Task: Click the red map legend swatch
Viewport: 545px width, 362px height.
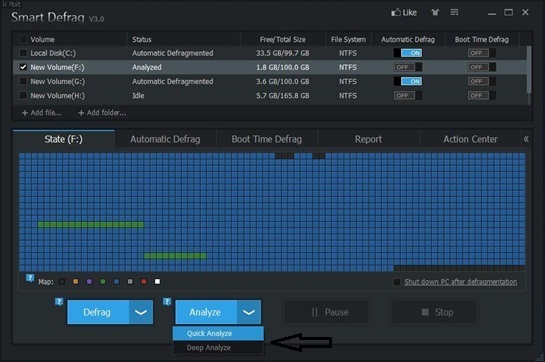Action: tap(144, 281)
